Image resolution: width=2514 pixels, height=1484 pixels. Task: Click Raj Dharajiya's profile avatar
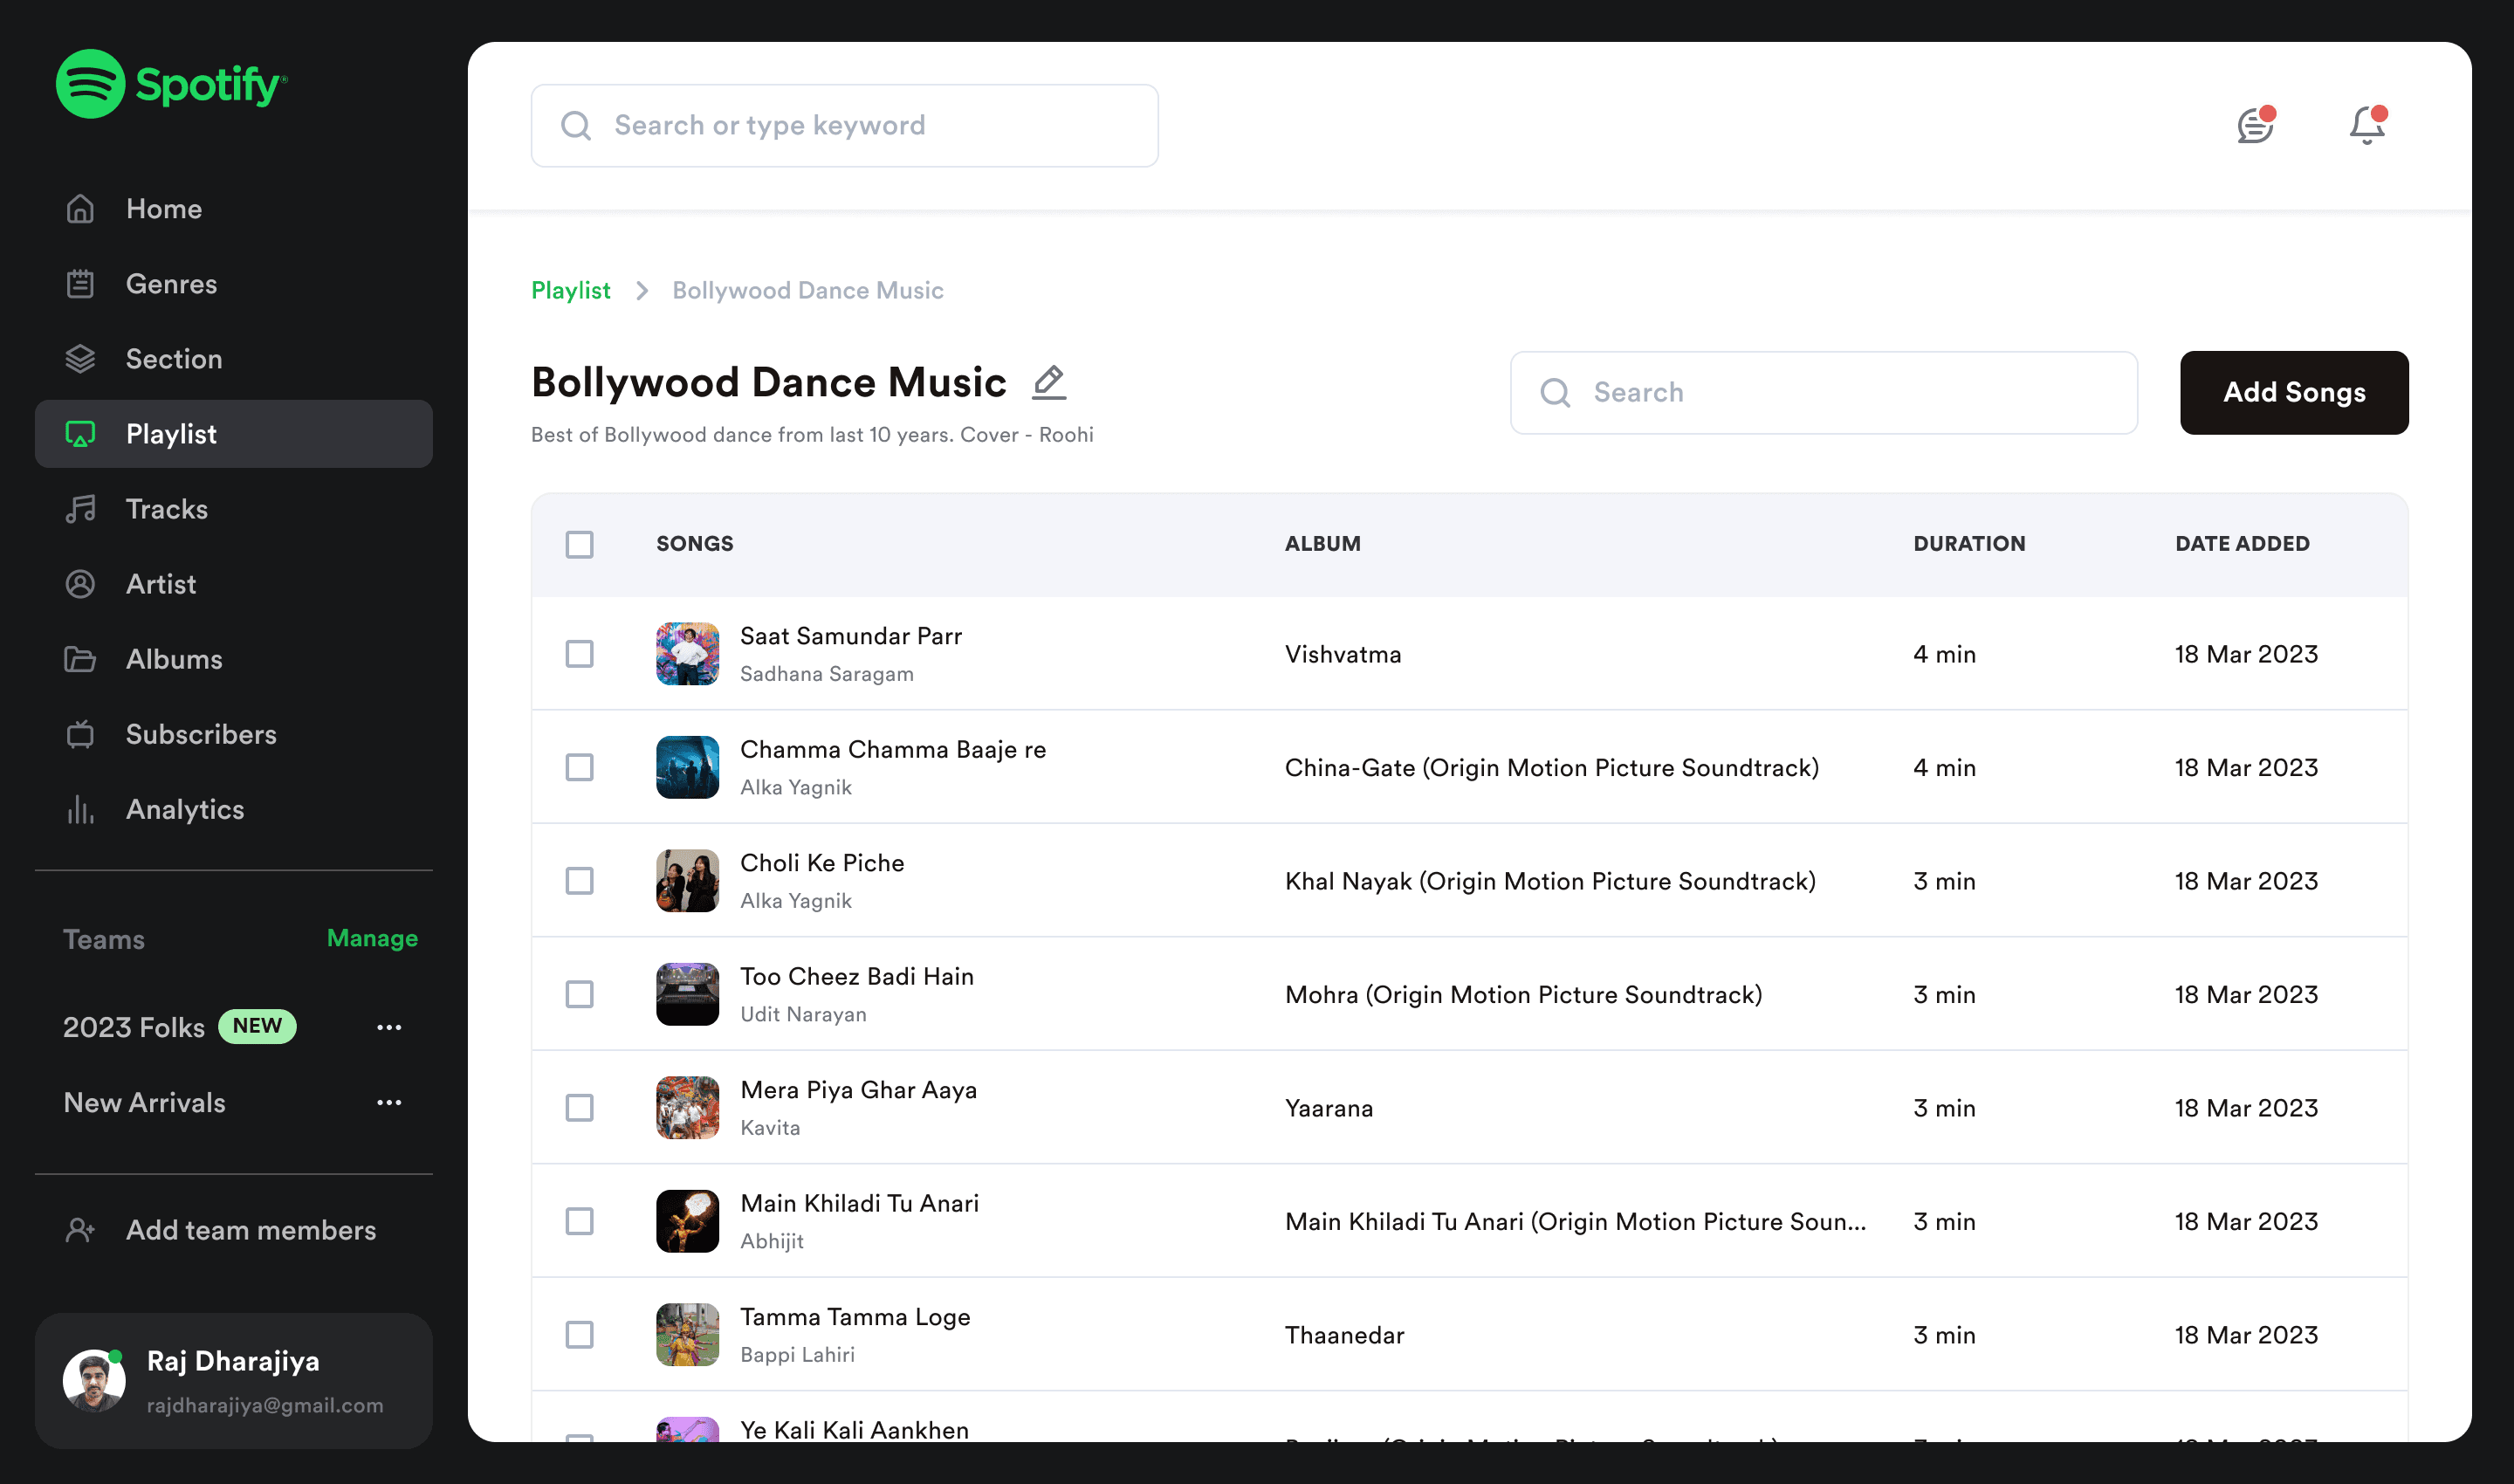coord(94,1381)
